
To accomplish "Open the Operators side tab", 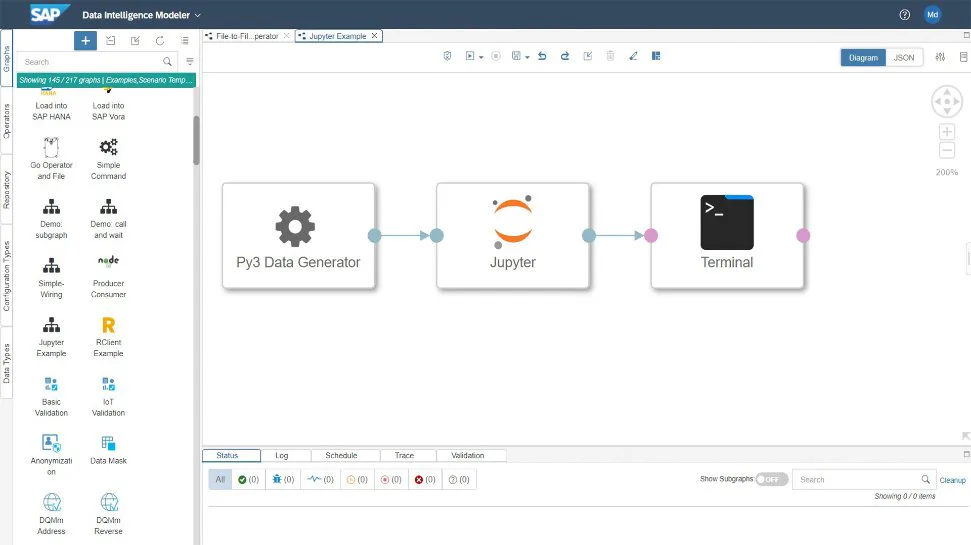I will 6,121.
